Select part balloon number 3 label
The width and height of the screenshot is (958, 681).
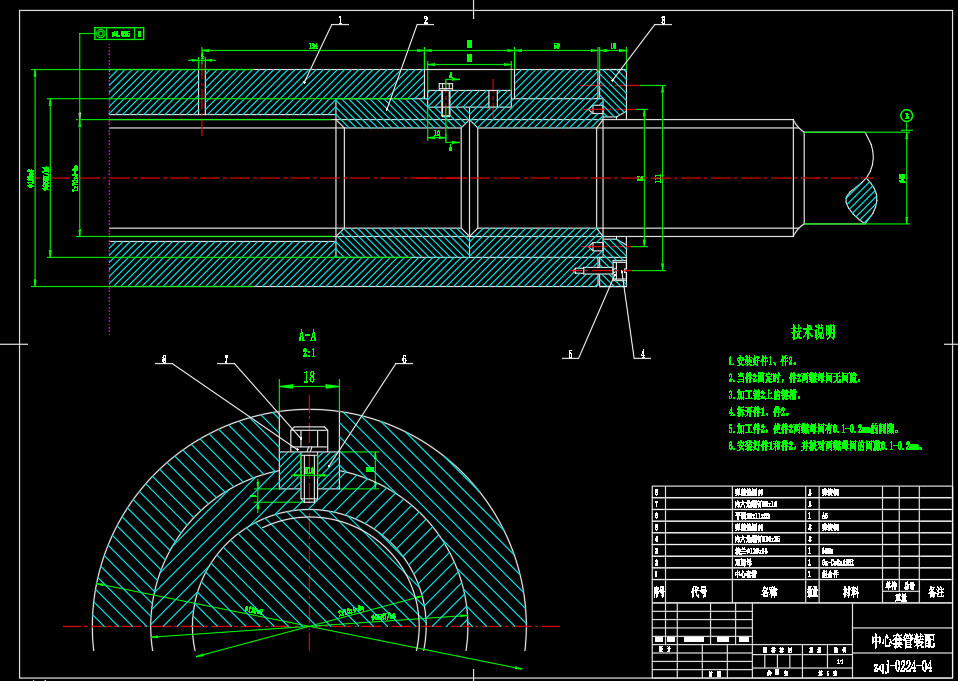tap(663, 20)
